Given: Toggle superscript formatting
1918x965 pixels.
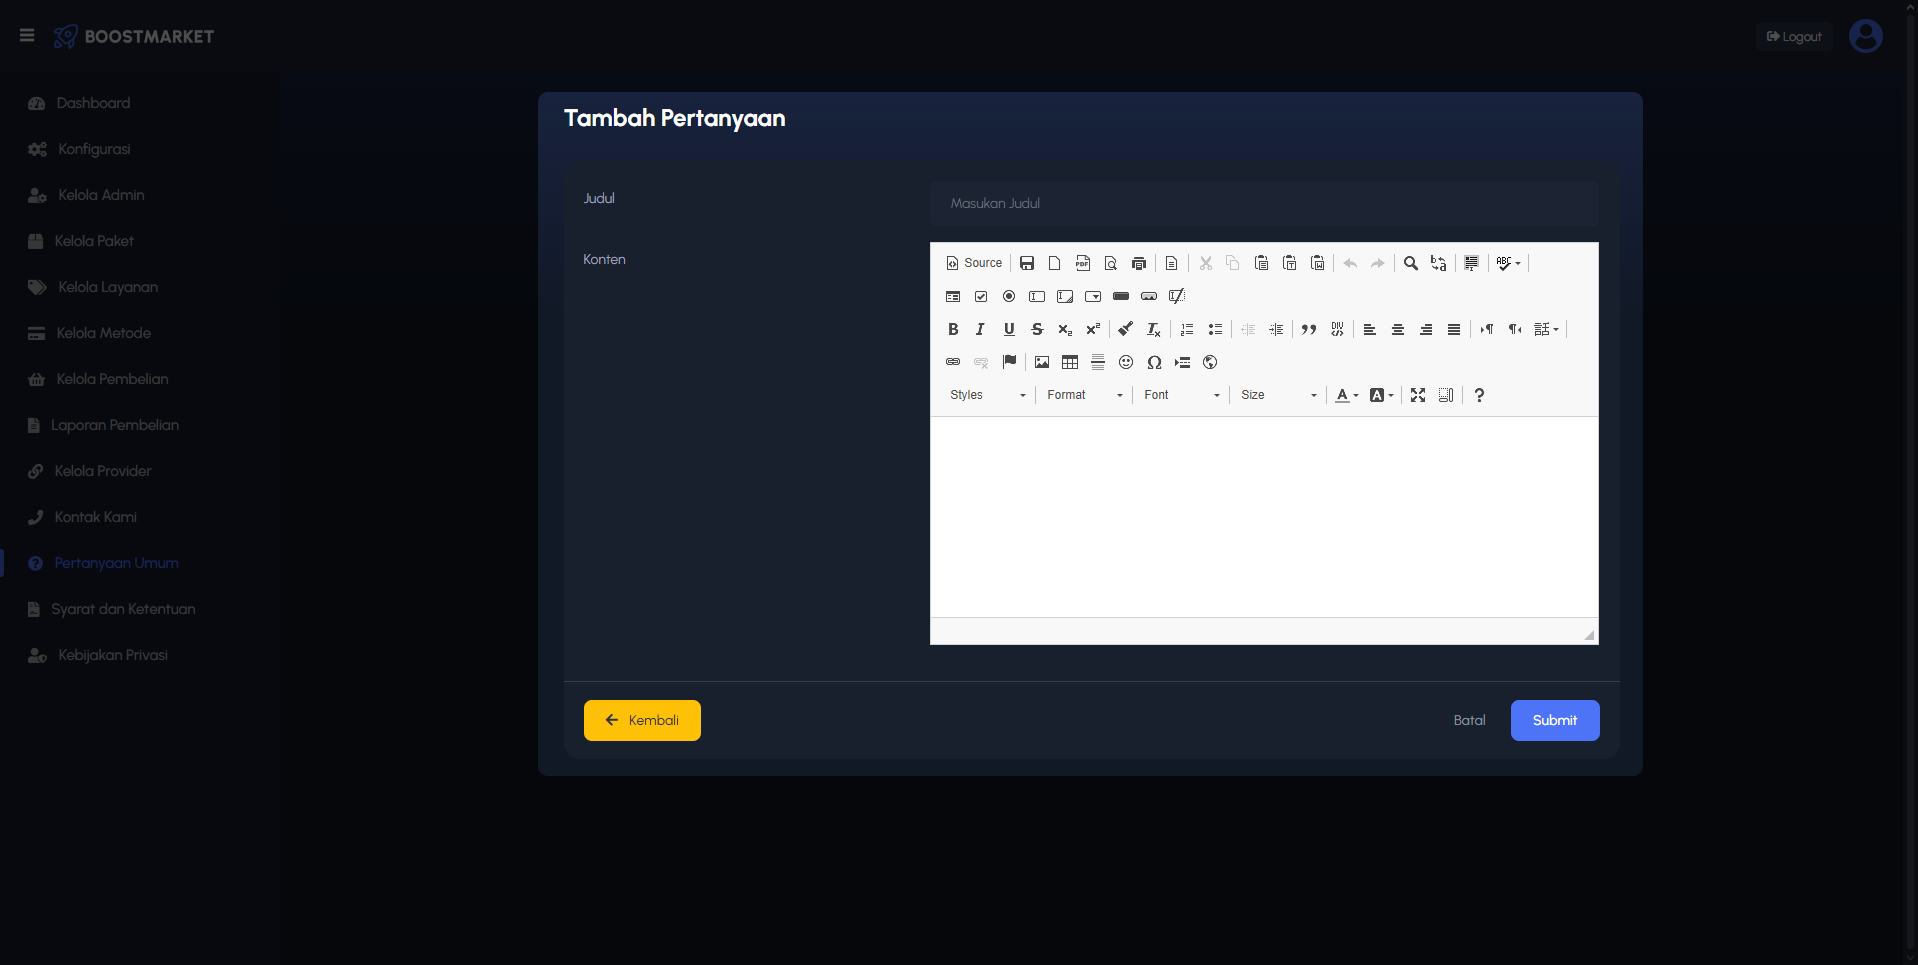Looking at the screenshot, I should [1093, 329].
